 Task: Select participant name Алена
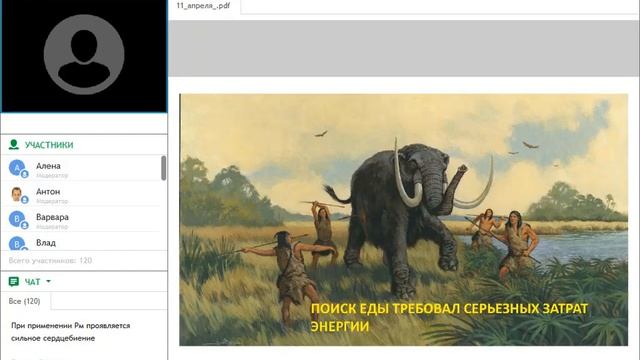(x=48, y=166)
